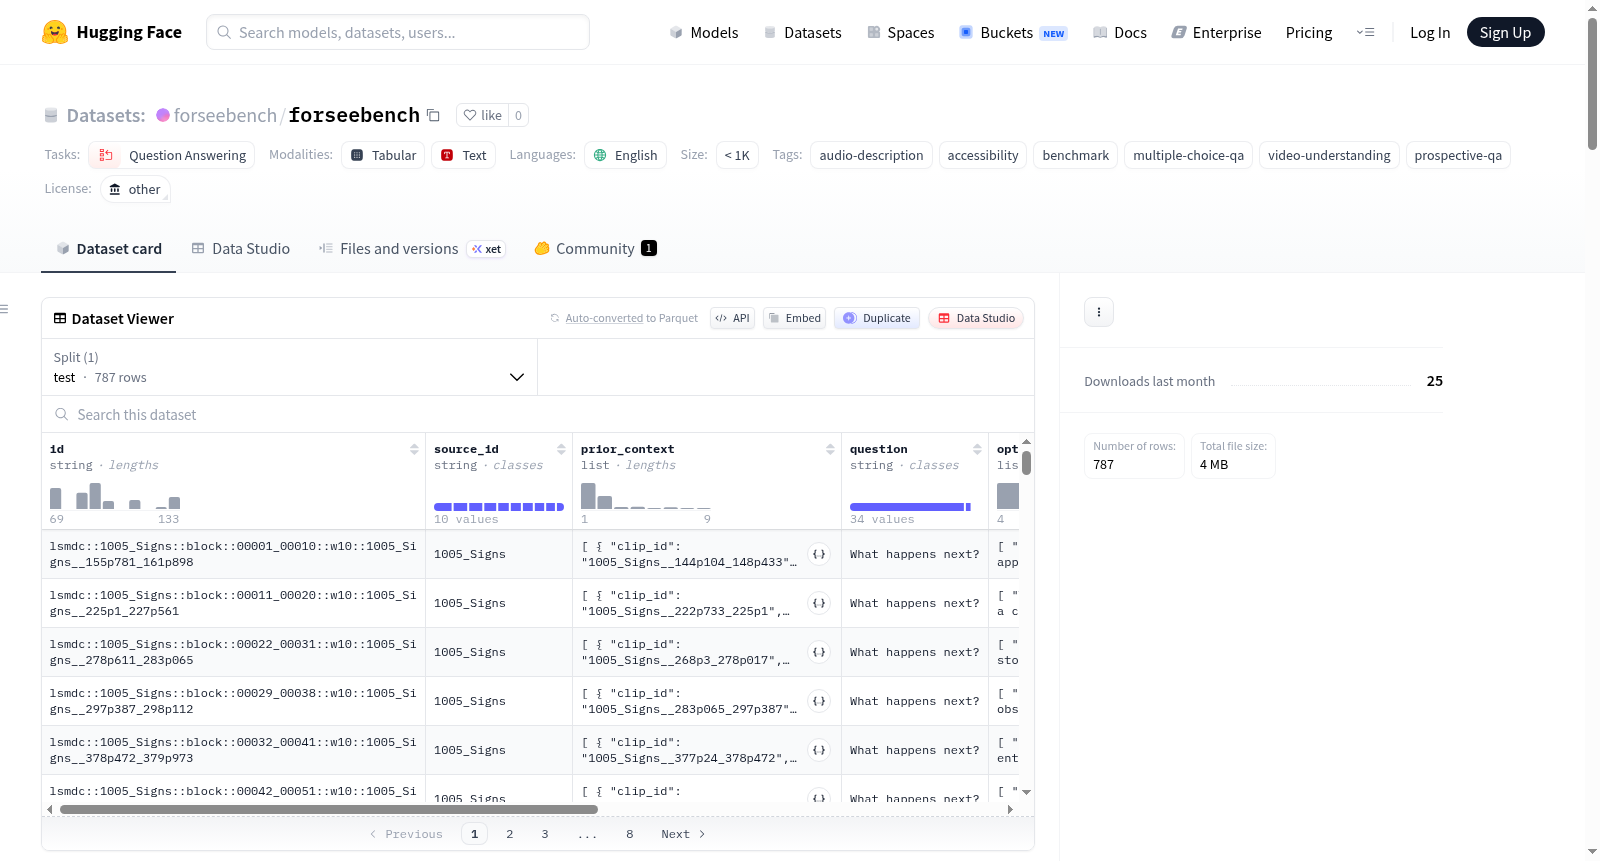
Task: Open the forseebench organization link
Action: (225, 115)
